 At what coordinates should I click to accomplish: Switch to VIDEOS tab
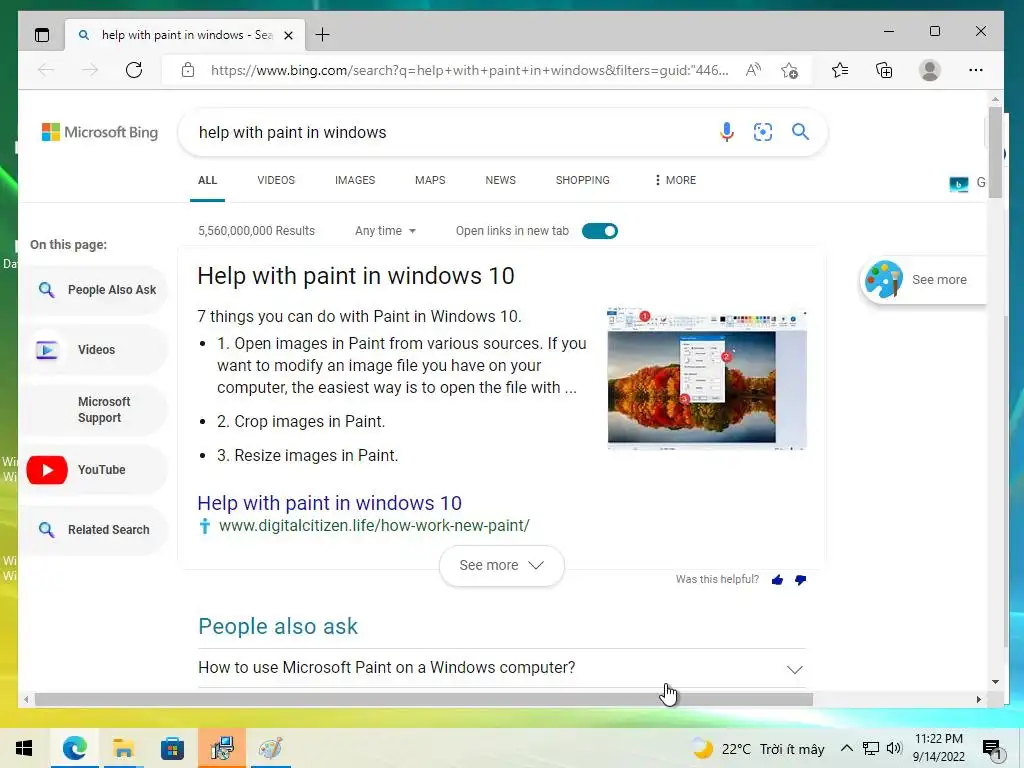276,180
